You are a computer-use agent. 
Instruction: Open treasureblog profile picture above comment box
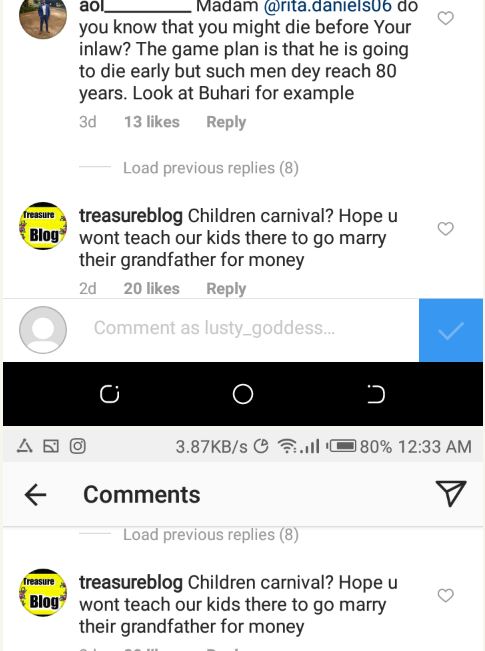43,226
